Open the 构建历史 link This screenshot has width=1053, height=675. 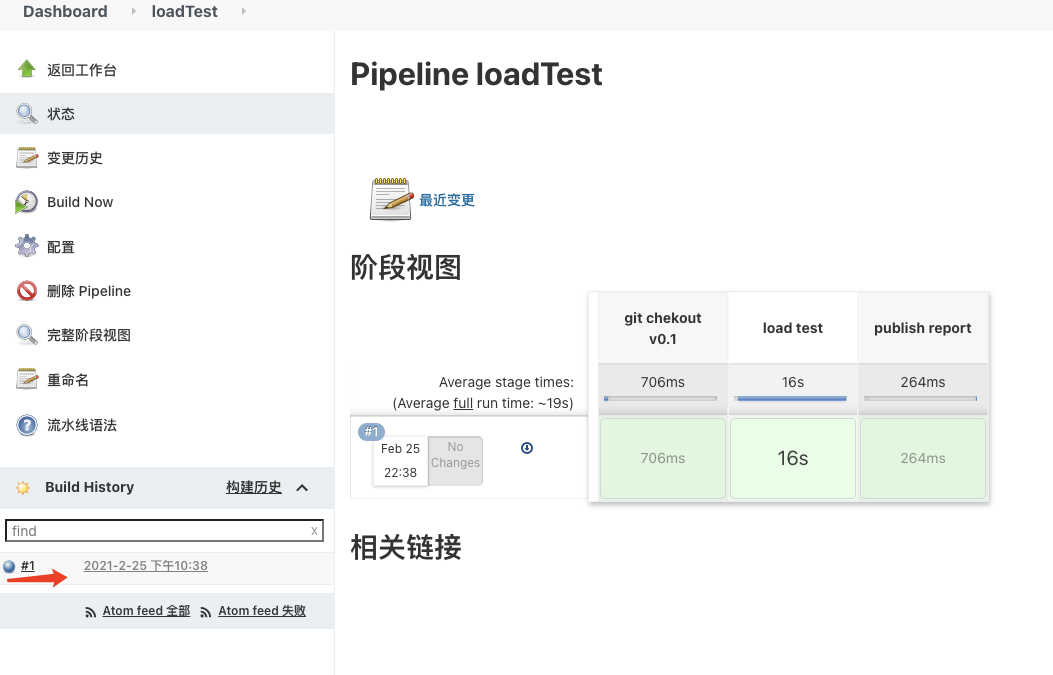(x=253, y=487)
